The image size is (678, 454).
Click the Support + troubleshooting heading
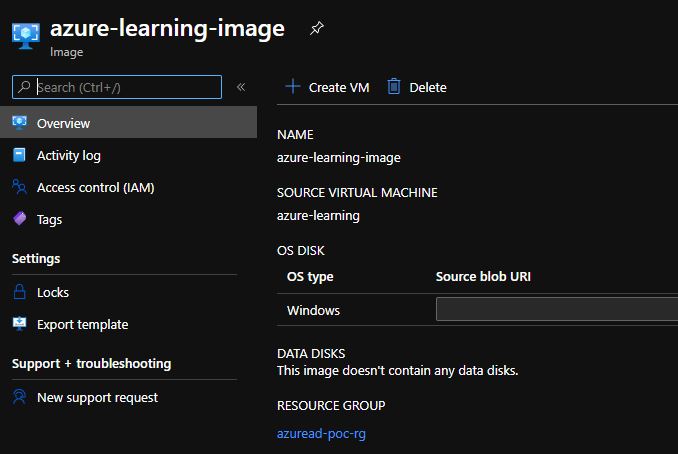[92, 364]
